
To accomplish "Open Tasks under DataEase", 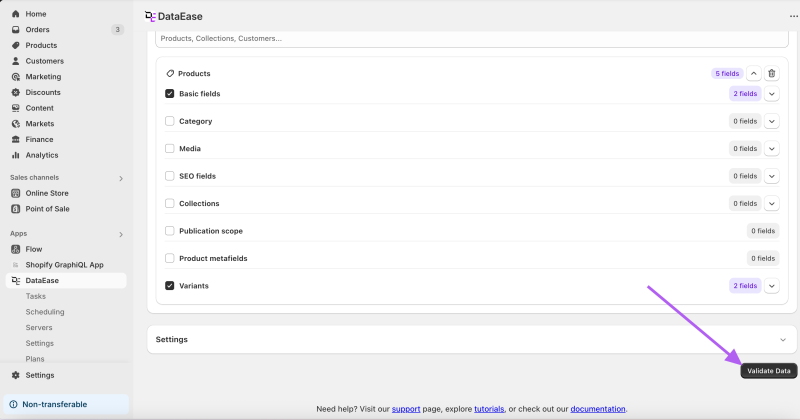I will (36, 296).
